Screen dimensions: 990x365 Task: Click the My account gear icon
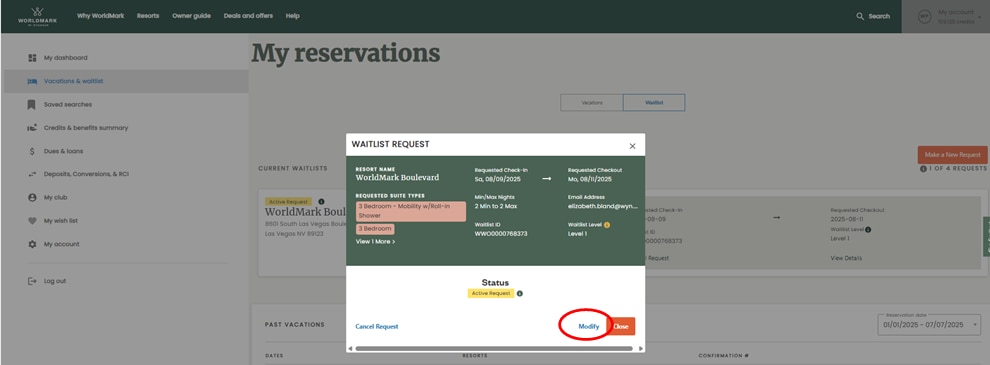[32, 244]
